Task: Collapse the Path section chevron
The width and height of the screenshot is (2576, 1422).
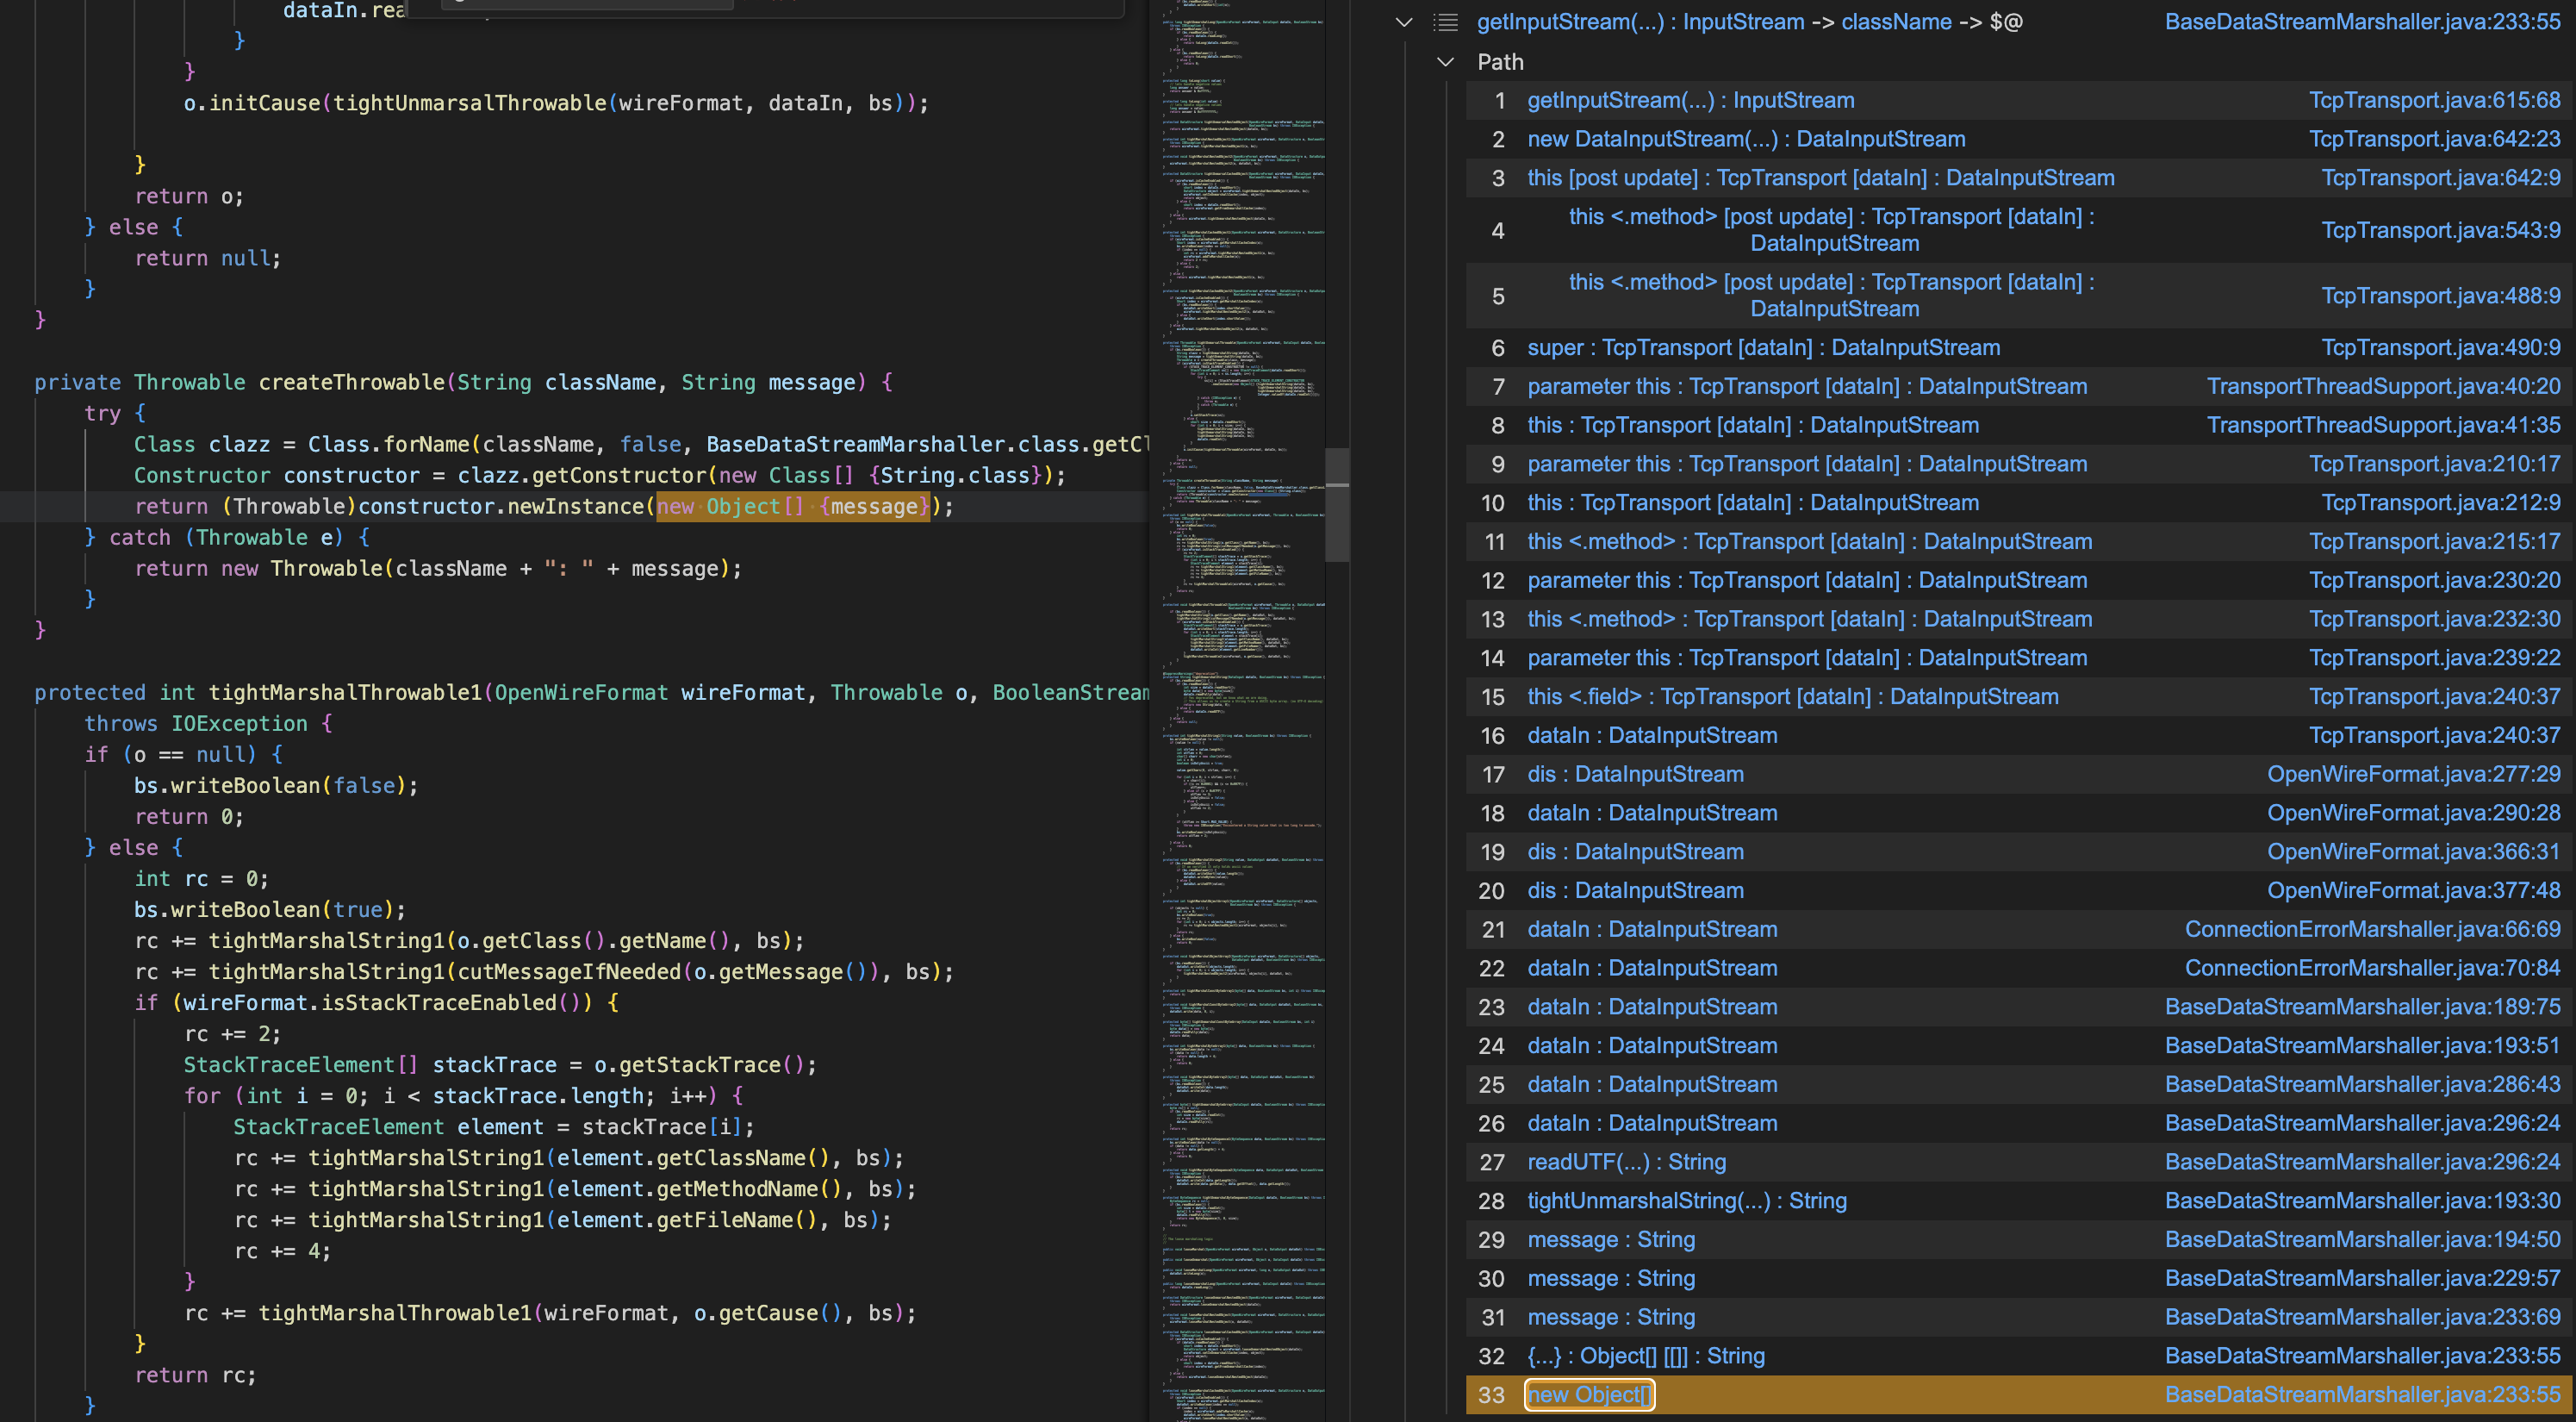Action: point(1445,62)
